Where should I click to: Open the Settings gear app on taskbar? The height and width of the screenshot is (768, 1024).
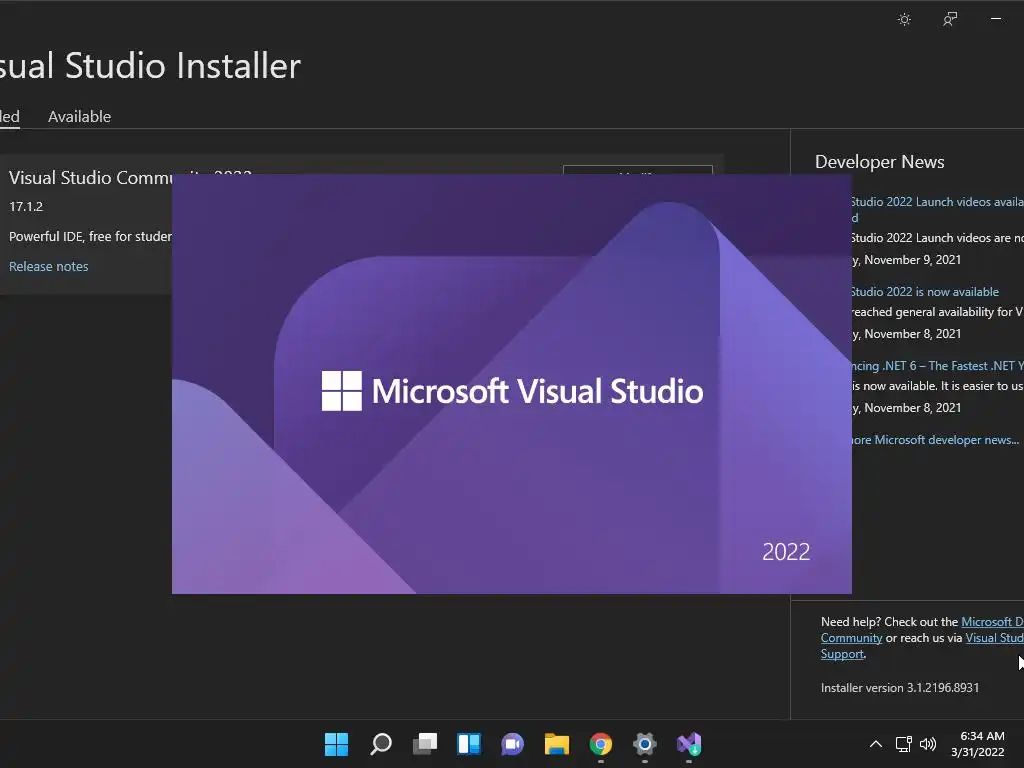pos(645,744)
